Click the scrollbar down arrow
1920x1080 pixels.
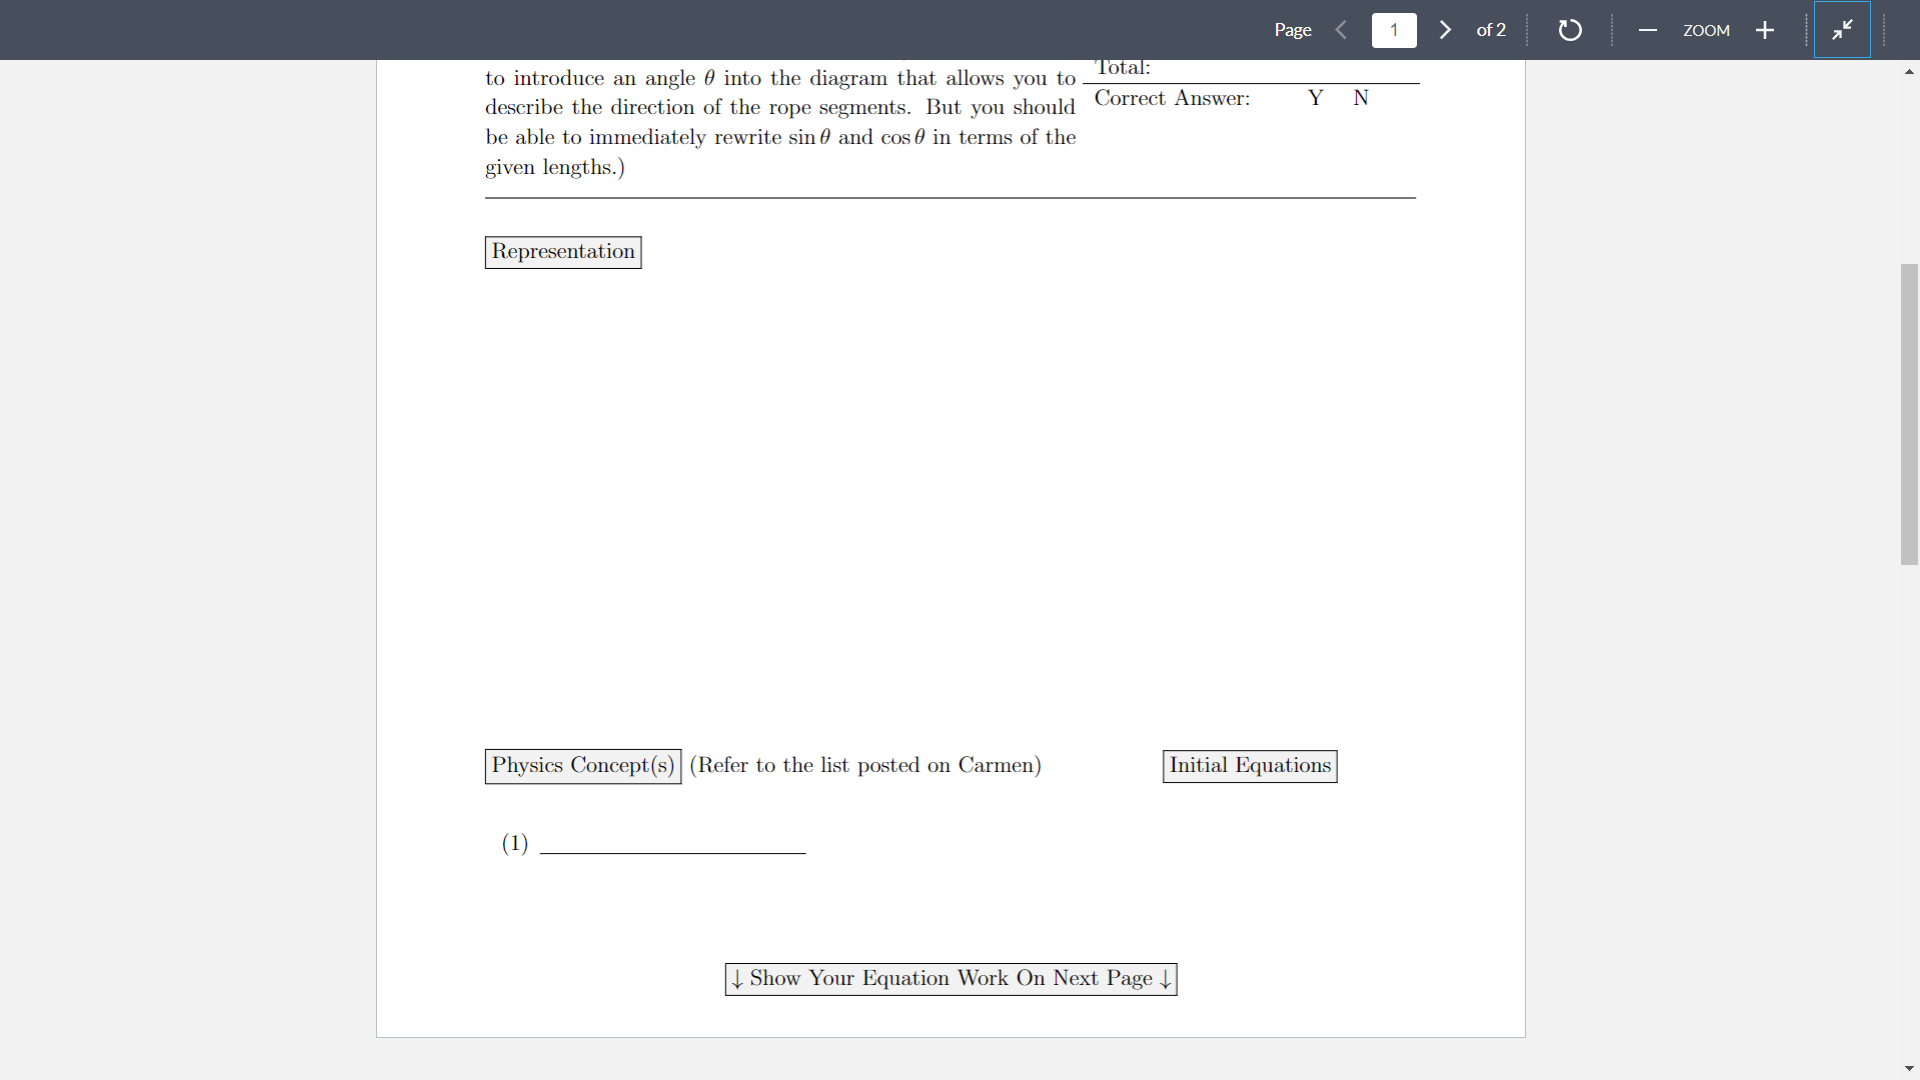pos(1909,1068)
